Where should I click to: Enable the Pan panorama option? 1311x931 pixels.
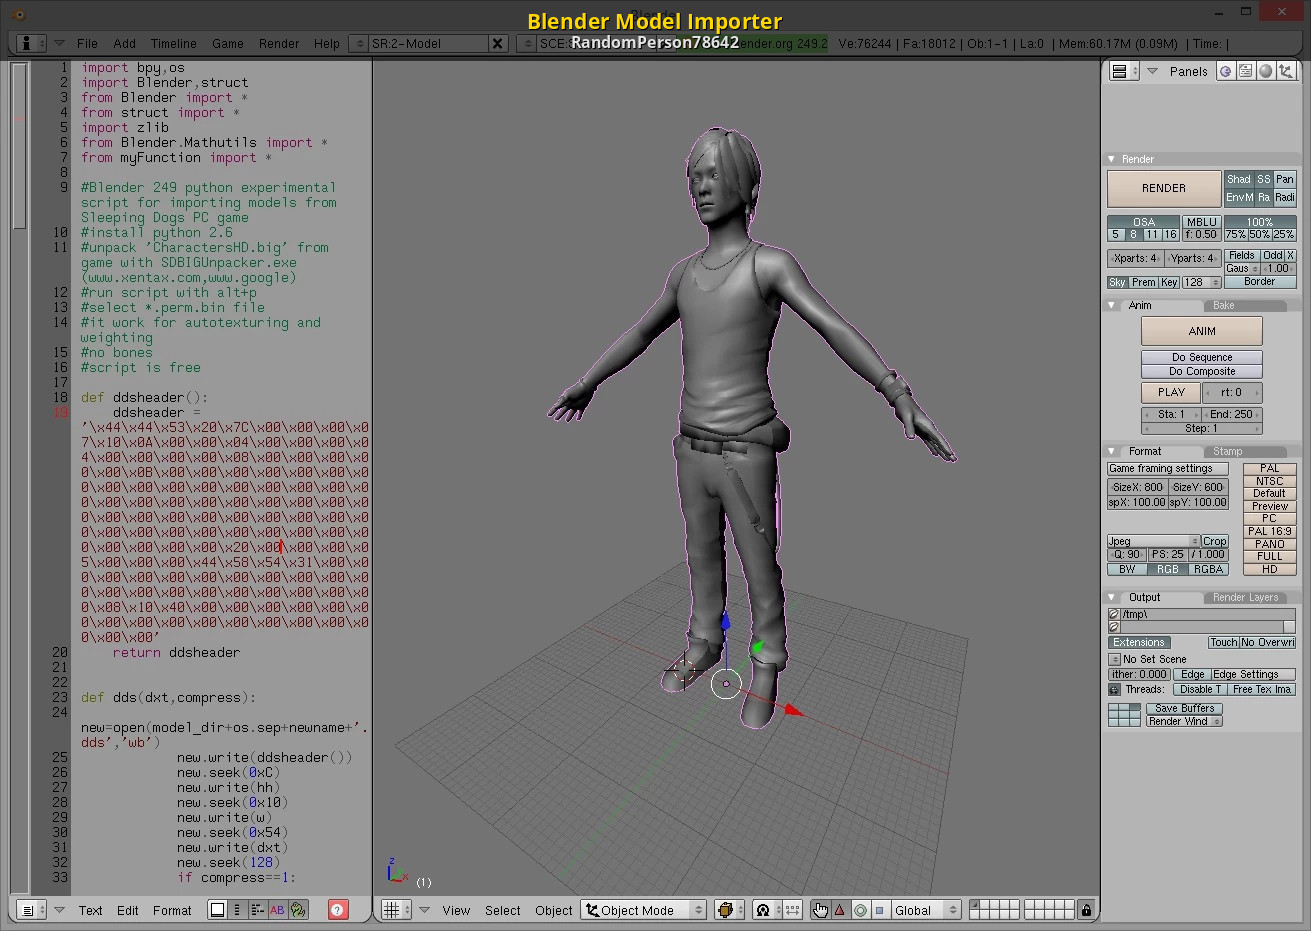pos(1285,179)
